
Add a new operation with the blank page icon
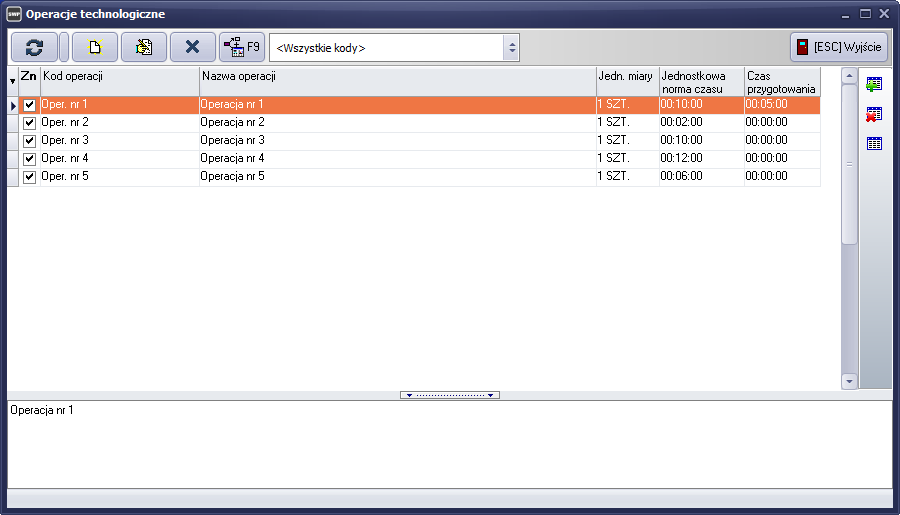[95, 47]
